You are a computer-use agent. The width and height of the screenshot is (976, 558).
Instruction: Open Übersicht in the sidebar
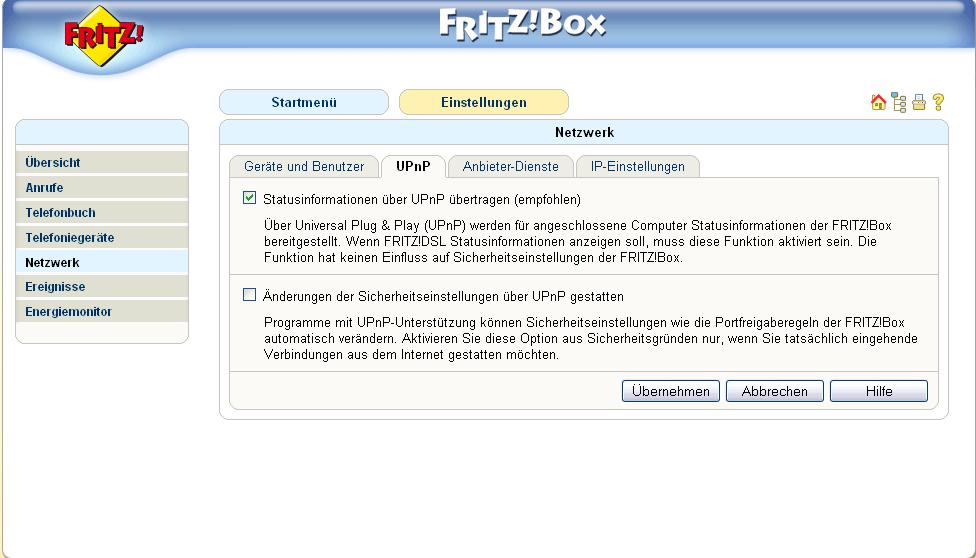pyautogui.click(x=102, y=163)
